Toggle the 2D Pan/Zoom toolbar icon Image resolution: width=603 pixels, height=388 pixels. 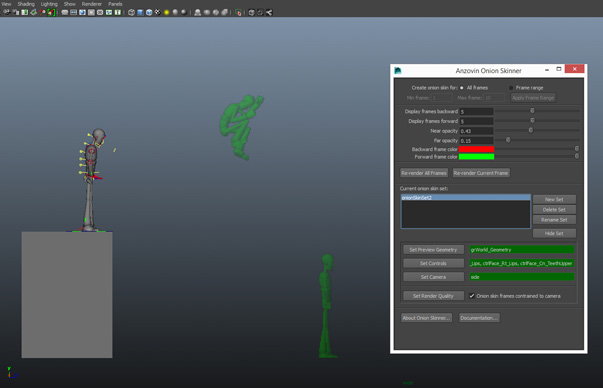tap(42, 12)
